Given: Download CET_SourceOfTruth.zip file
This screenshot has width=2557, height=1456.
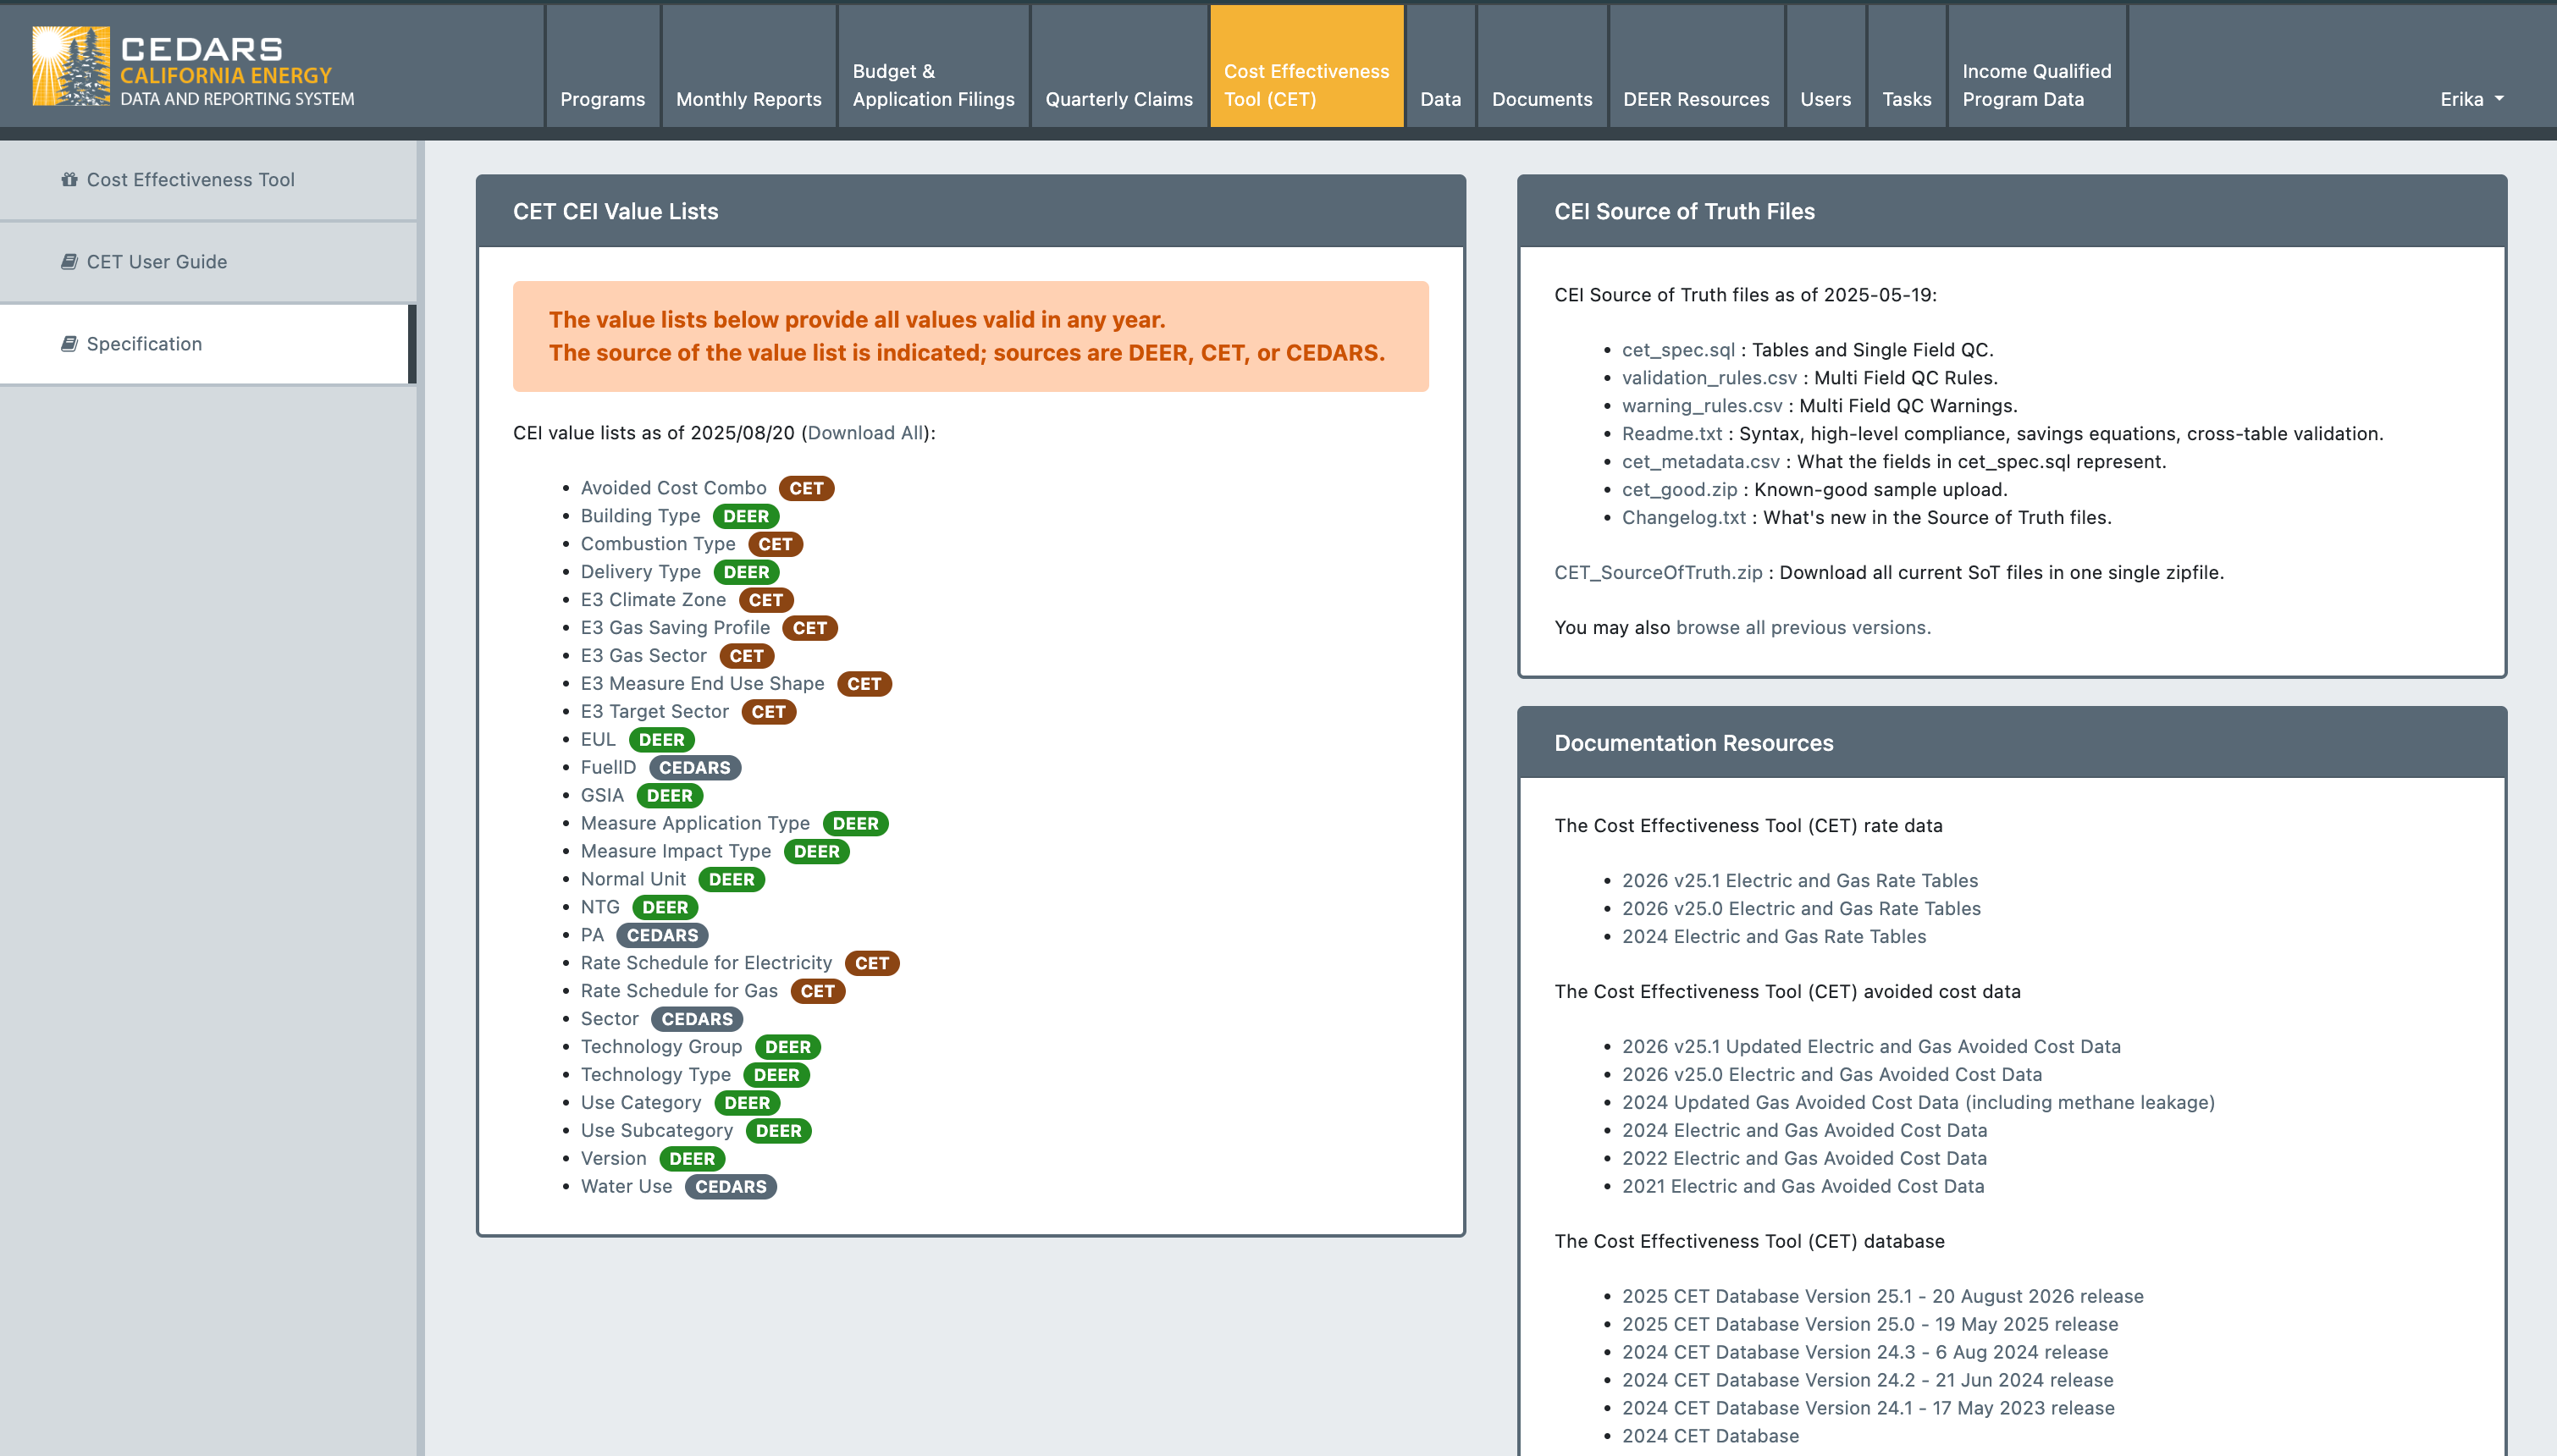Looking at the screenshot, I should tap(1657, 573).
